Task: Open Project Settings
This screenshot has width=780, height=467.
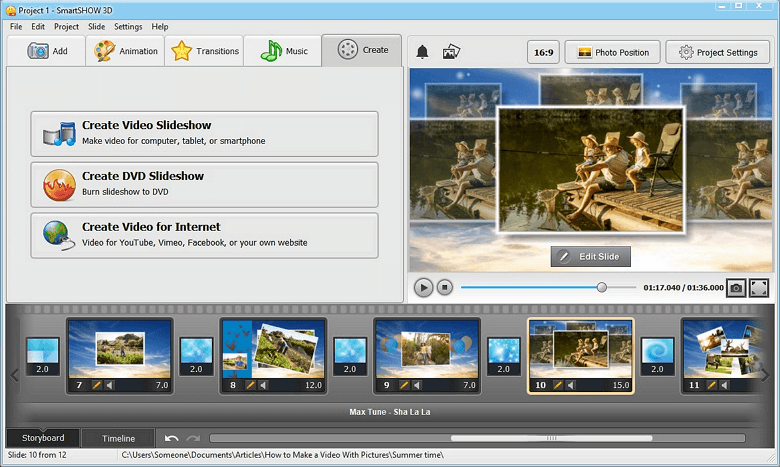Action: [x=718, y=52]
